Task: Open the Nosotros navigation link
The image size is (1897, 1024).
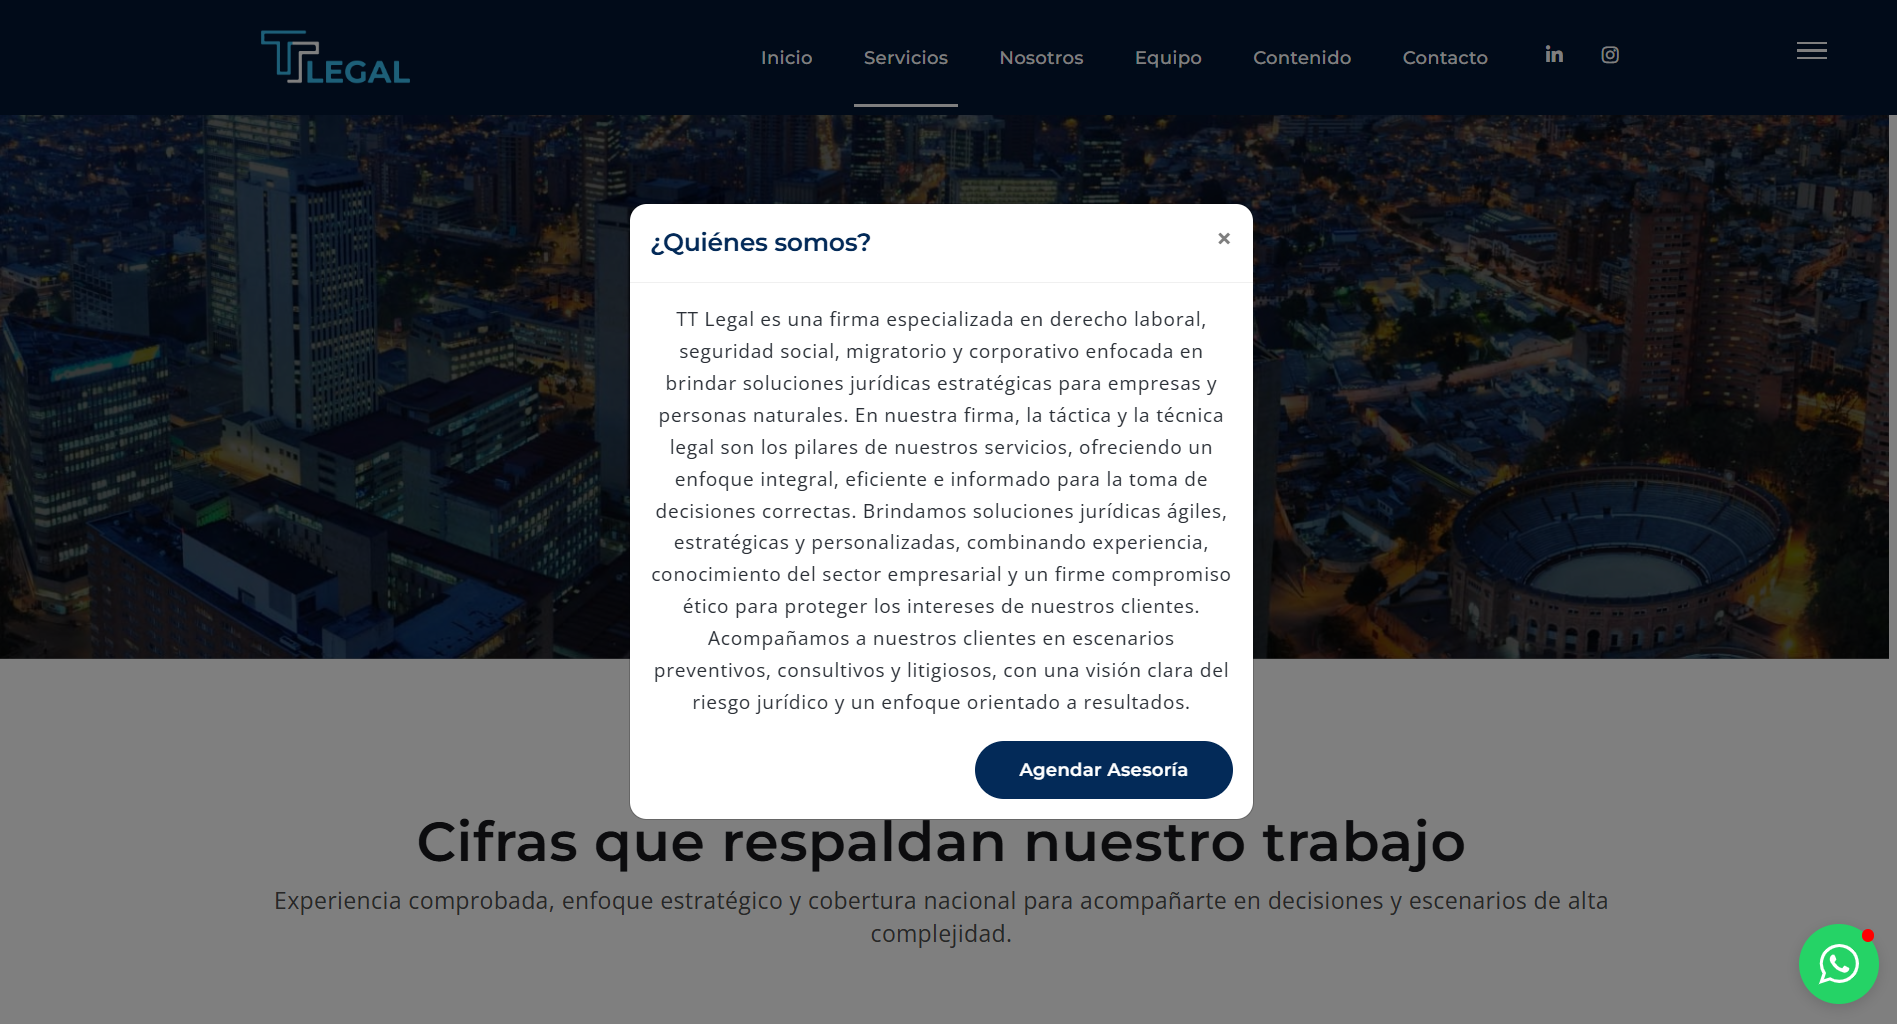Action: click(1041, 58)
